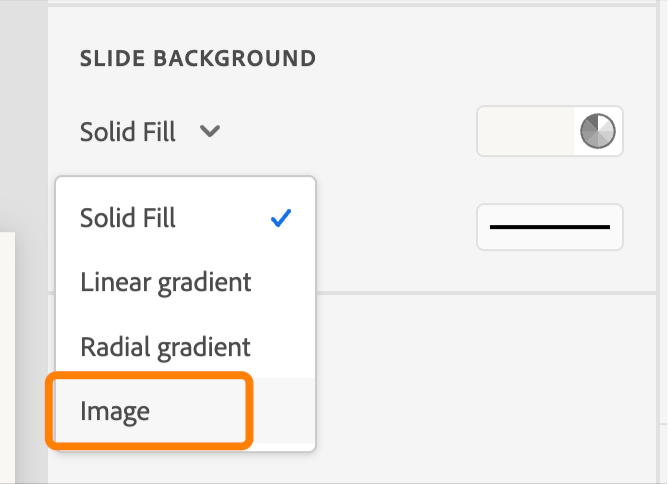Select the Radial gradient option
The image size is (668, 484).
click(x=165, y=347)
